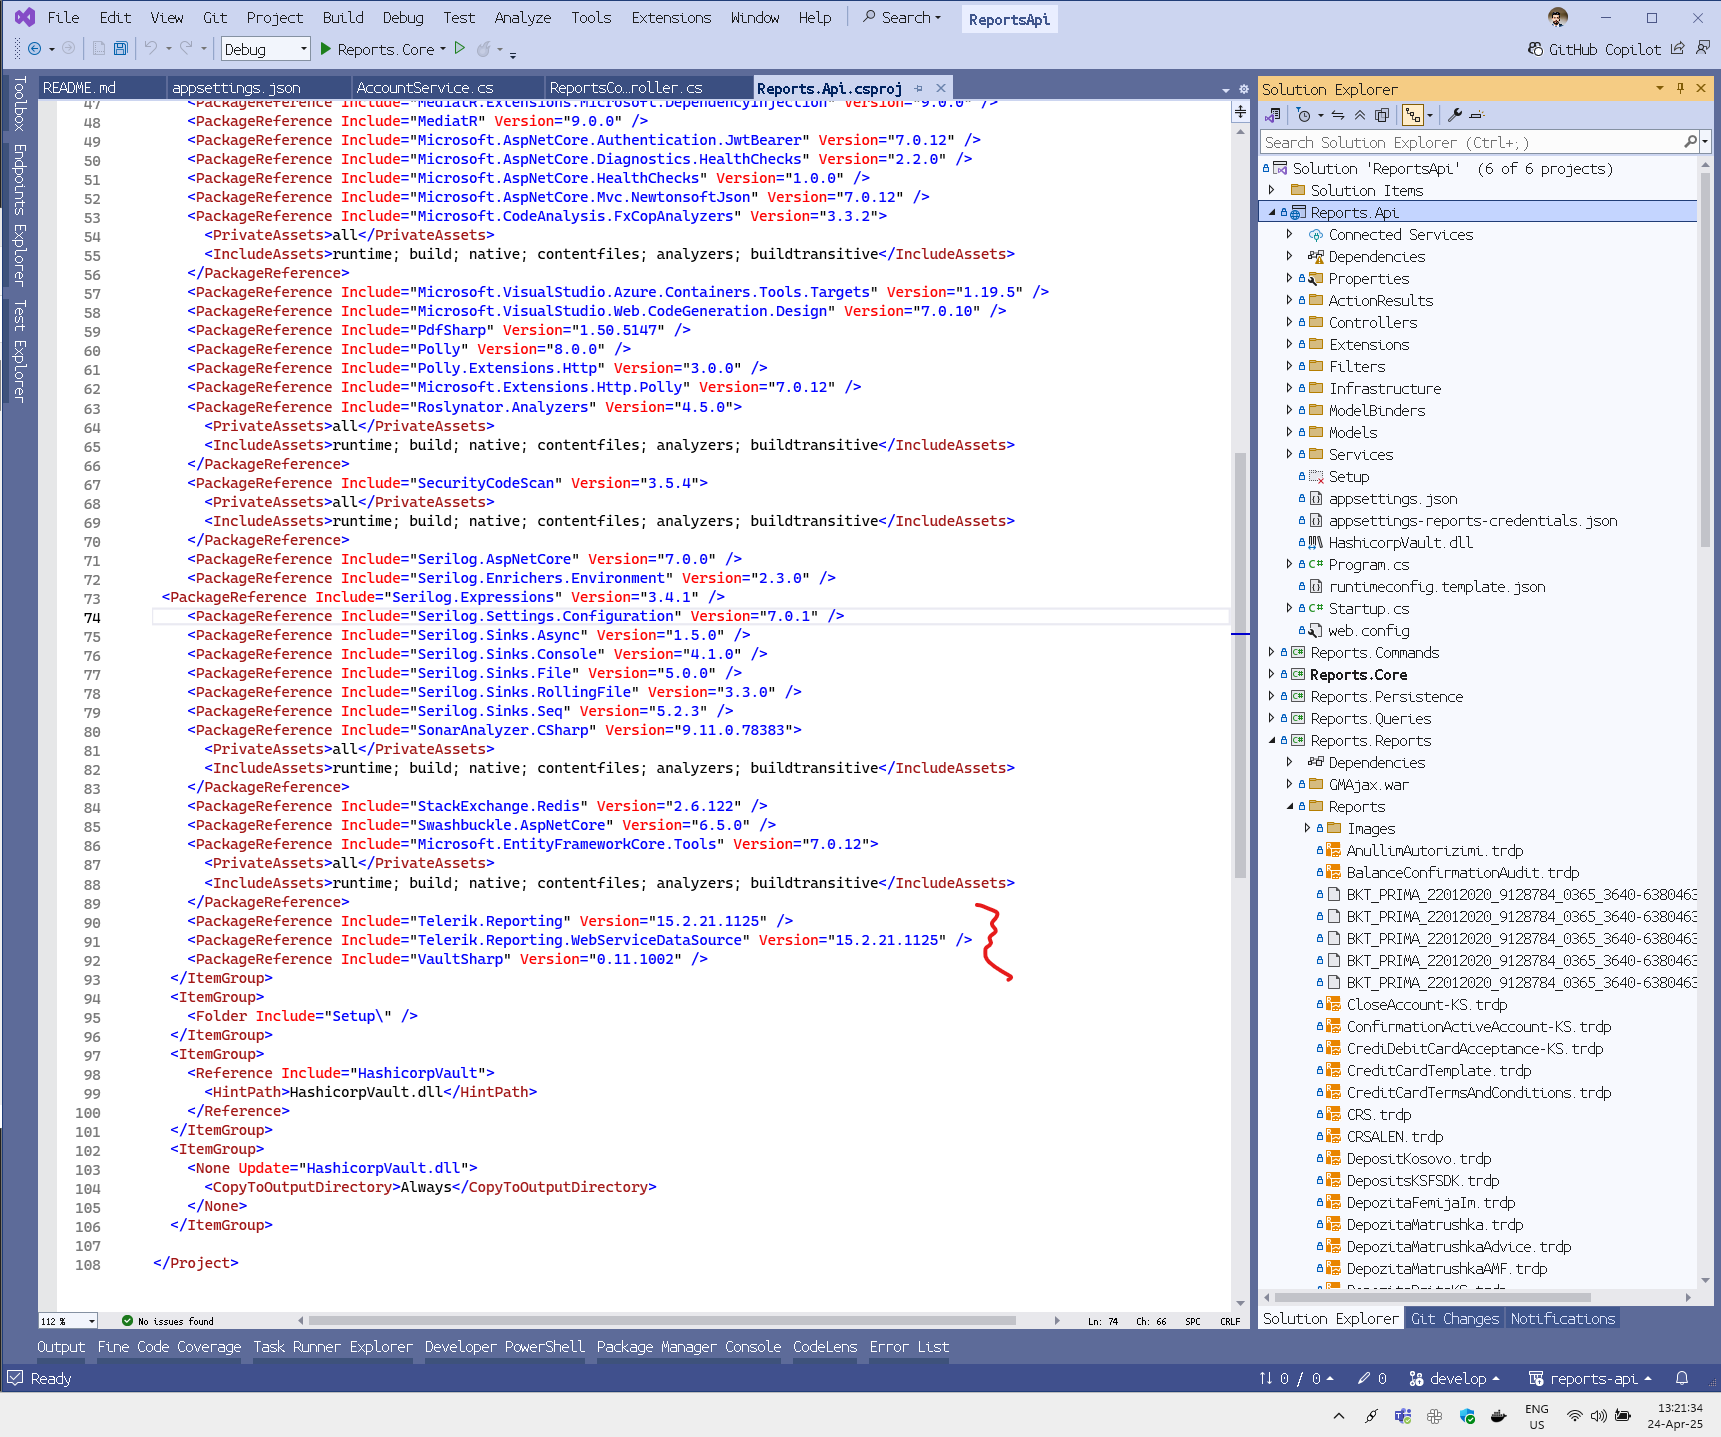Click the Navigate Backward arrow icon
The width and height of the screenshot is (1721, 1437).
pos(34,48)
